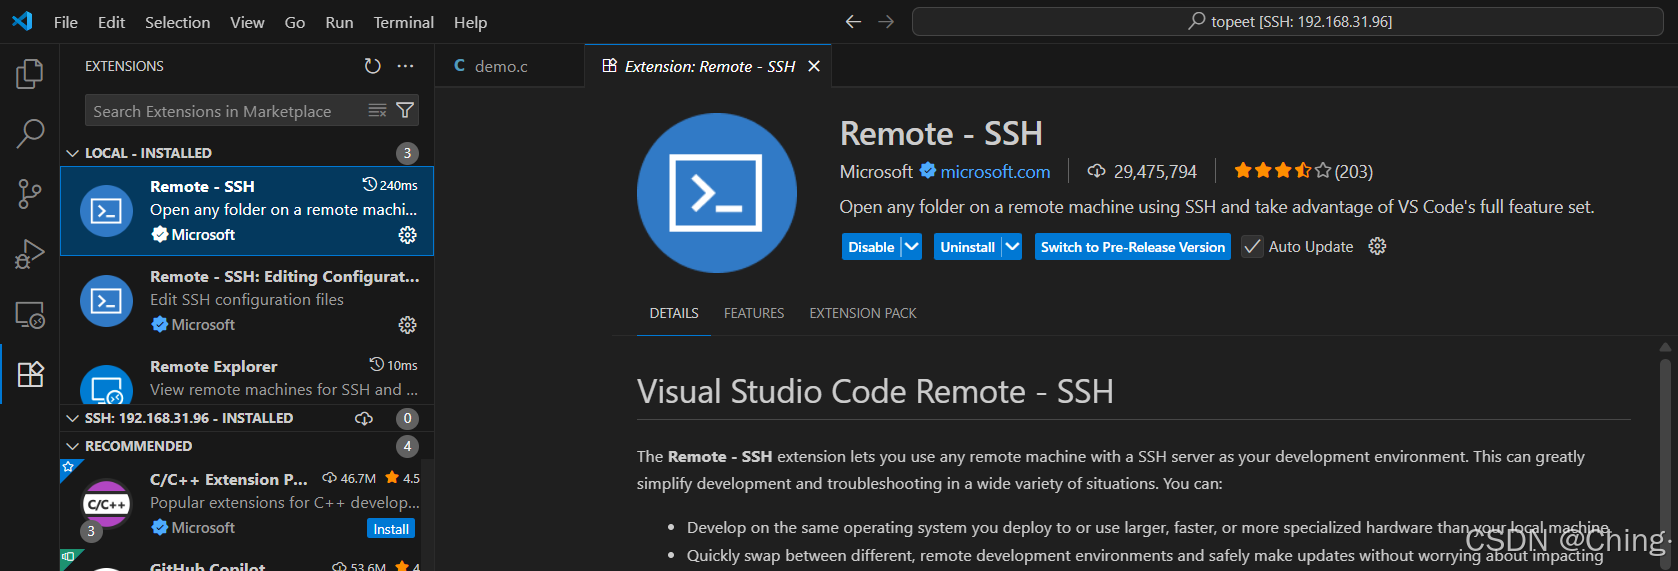Click the large Remote - SSH logo
Screen dimensions: 1678x571
tap(716, 192)
